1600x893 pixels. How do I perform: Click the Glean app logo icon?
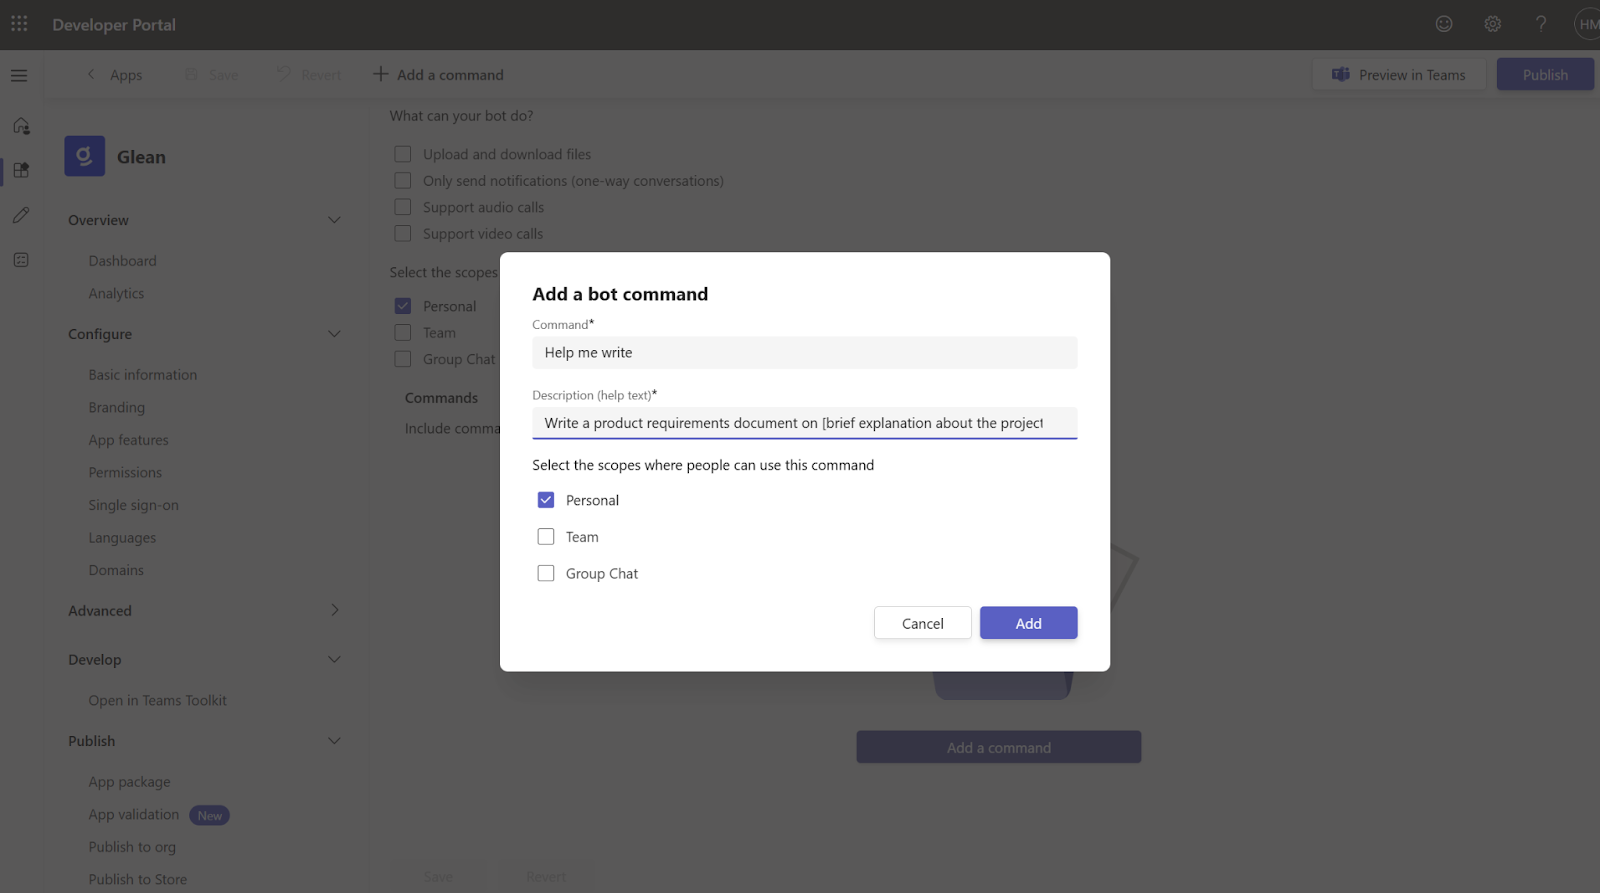[85, 156]
